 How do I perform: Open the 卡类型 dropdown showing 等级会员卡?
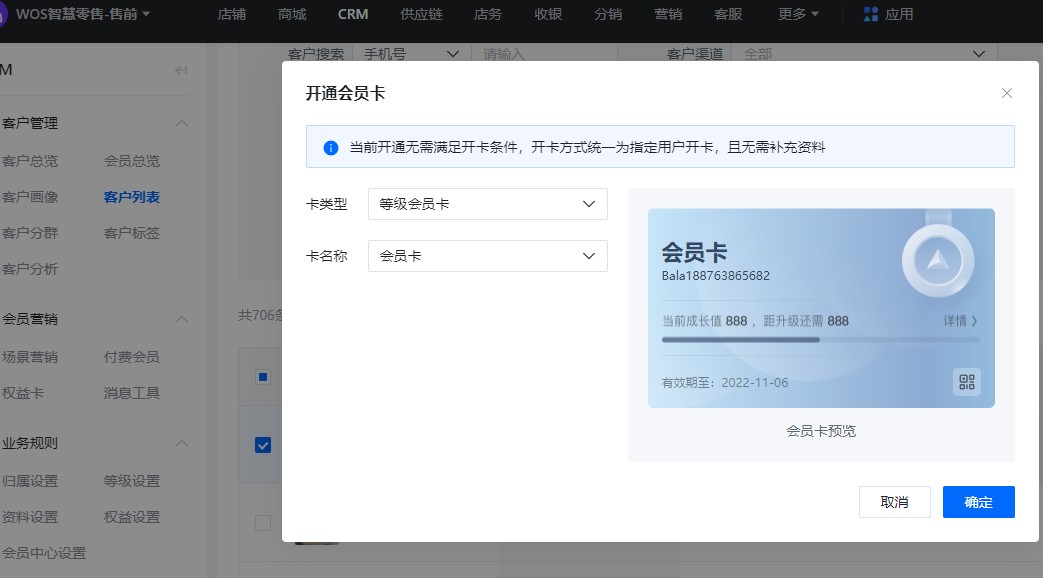[487, 204]
